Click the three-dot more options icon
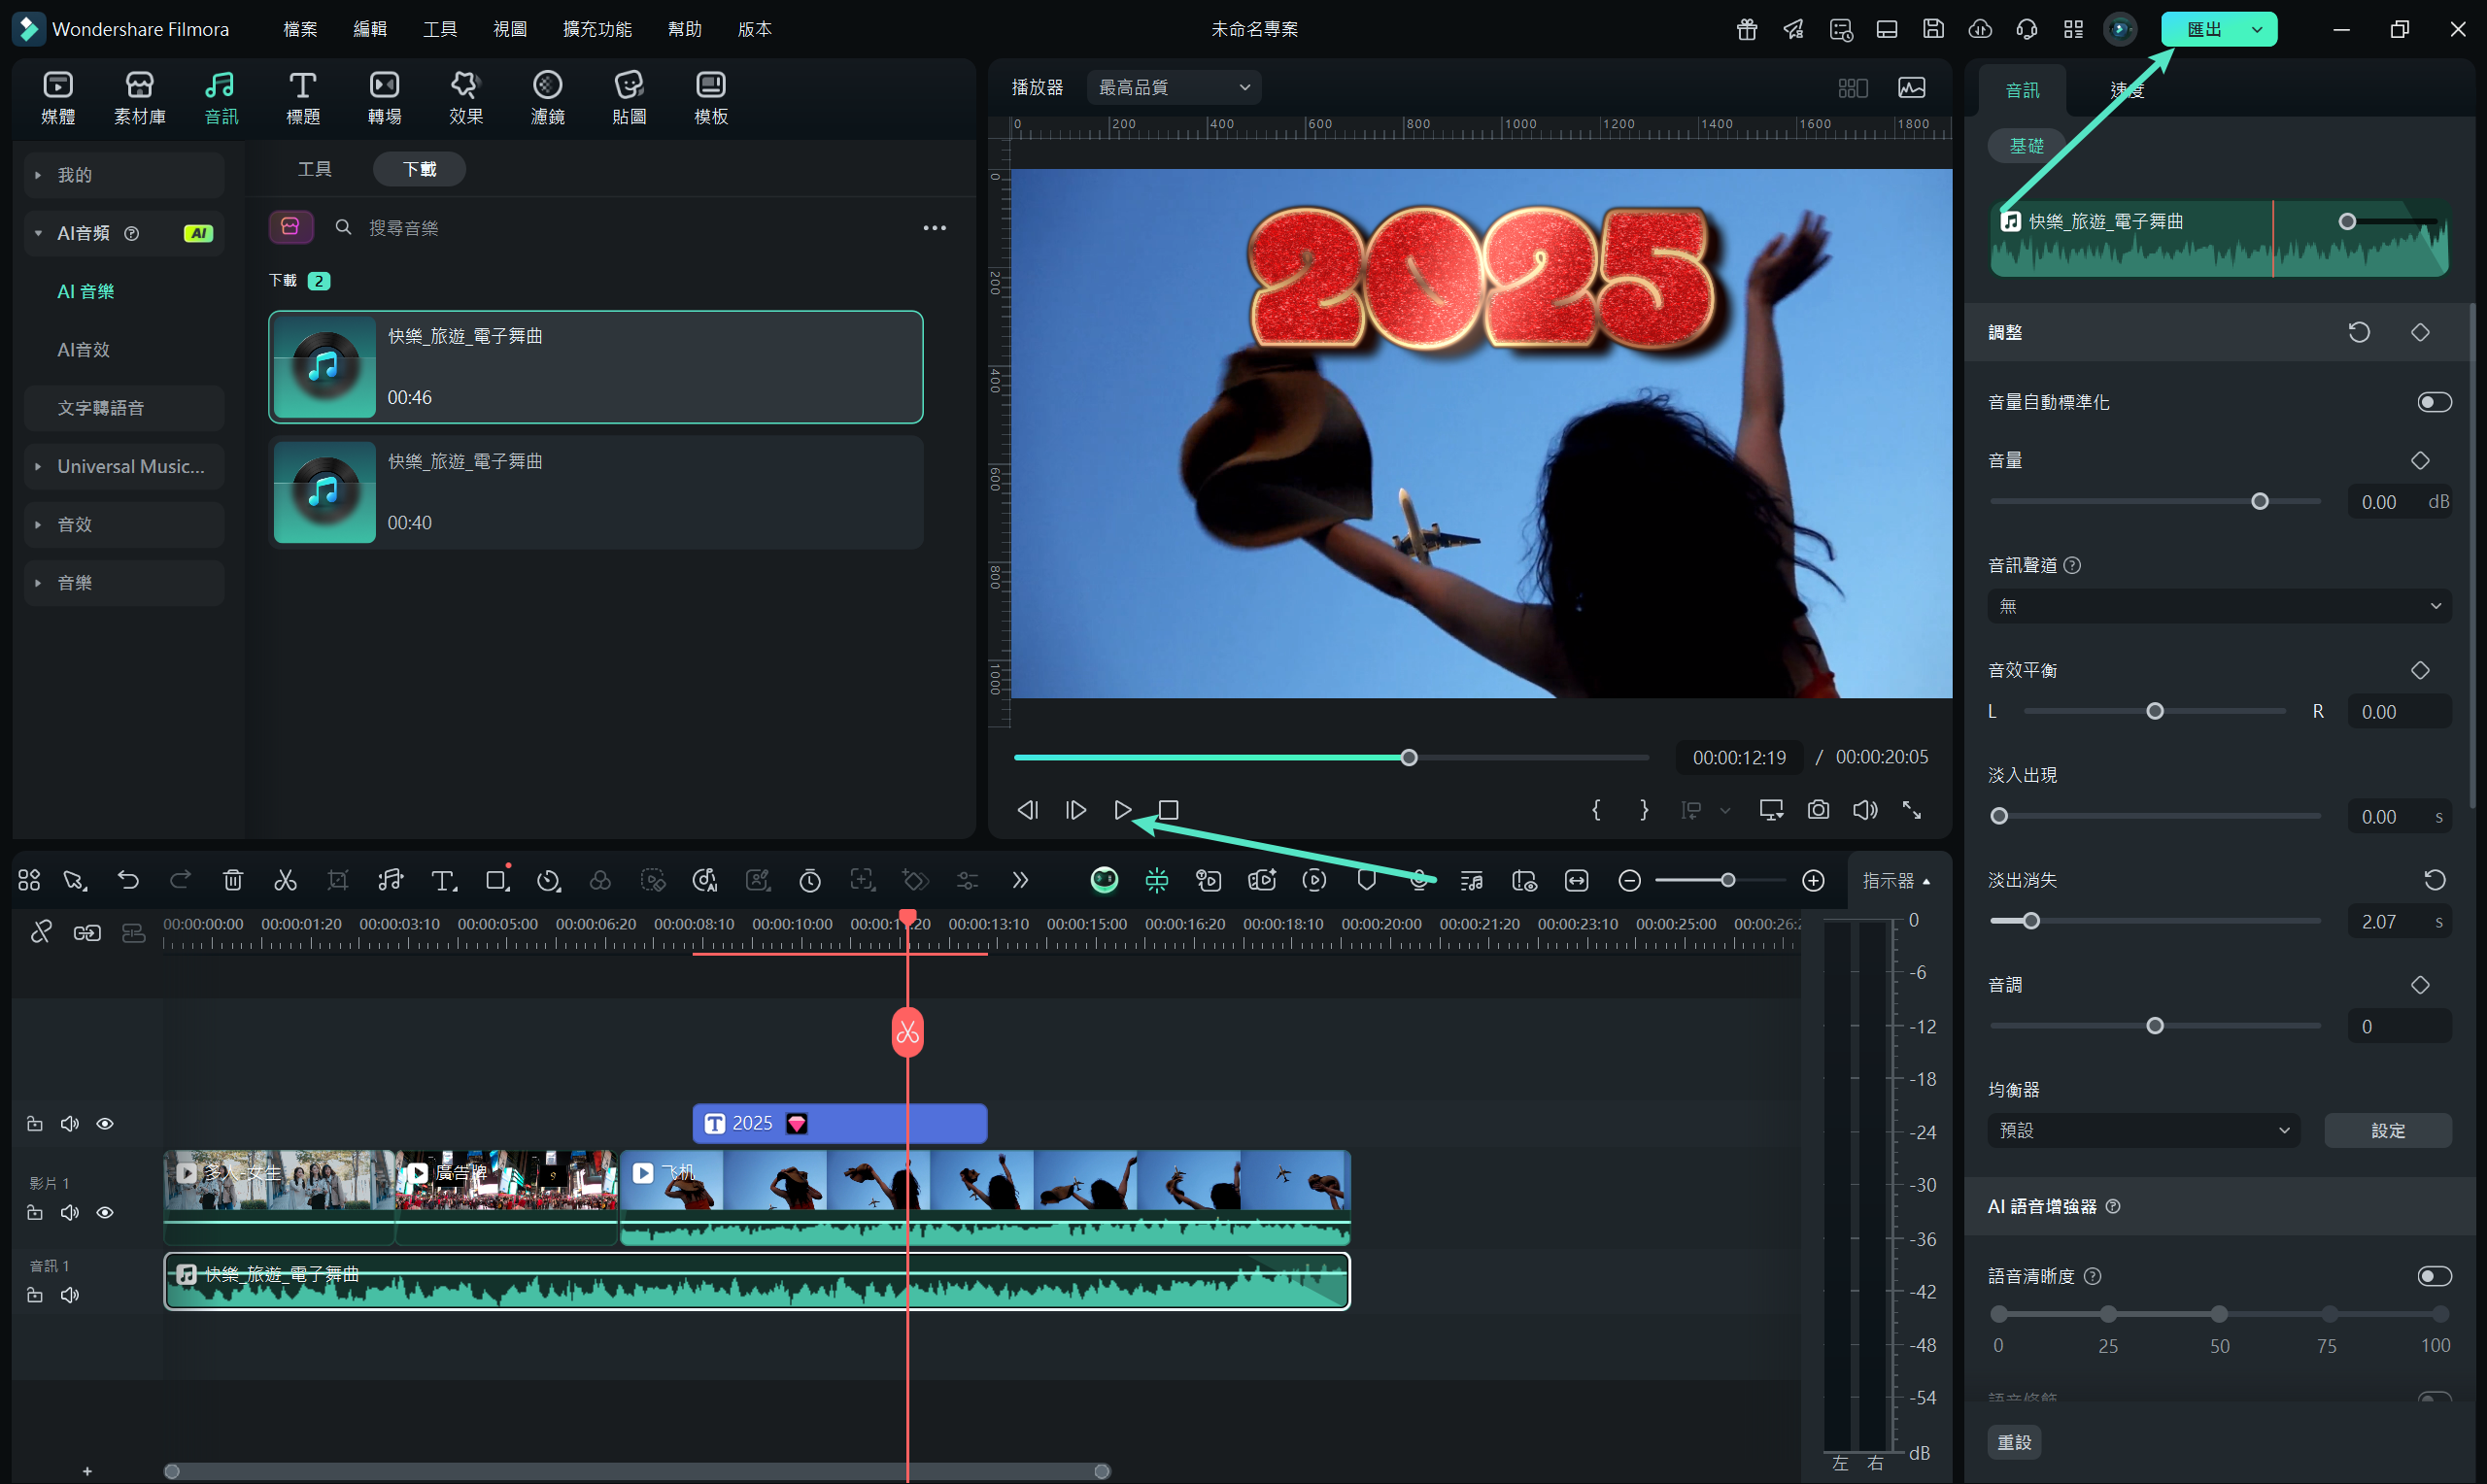The width and height of the screenshot is (2487, 1484). pyautogui.click(x=934, y=228)
